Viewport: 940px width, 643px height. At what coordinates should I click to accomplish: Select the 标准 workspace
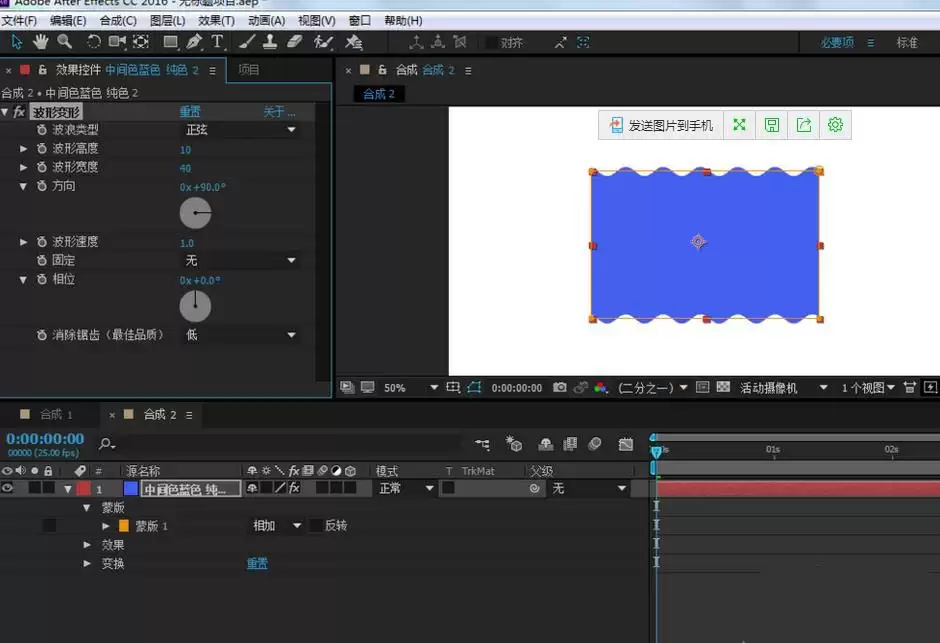coord(907,43)
